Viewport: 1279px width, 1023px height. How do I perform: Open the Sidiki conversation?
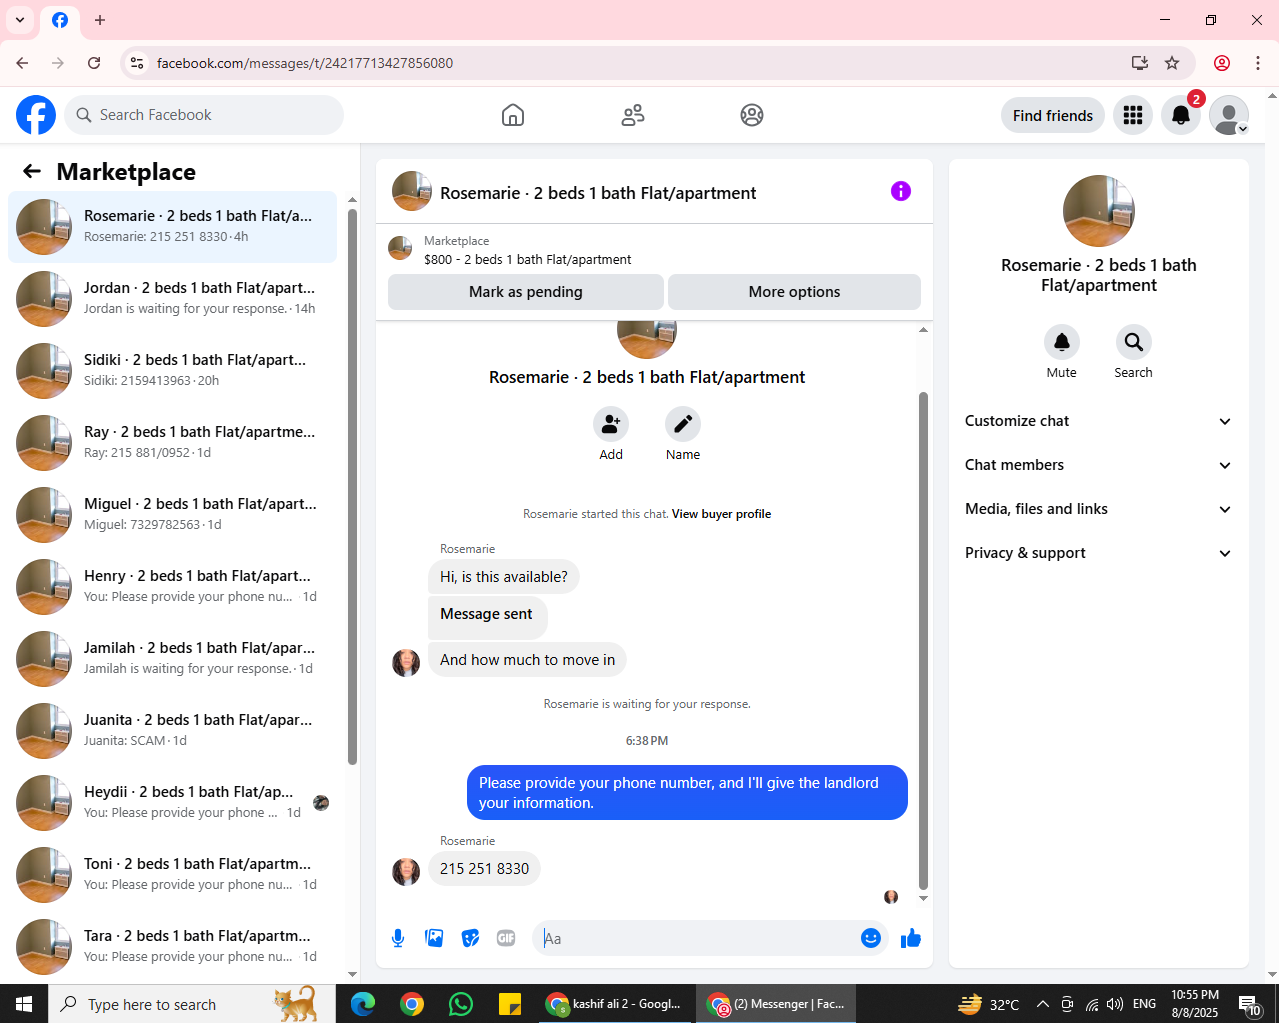[173, 371]
